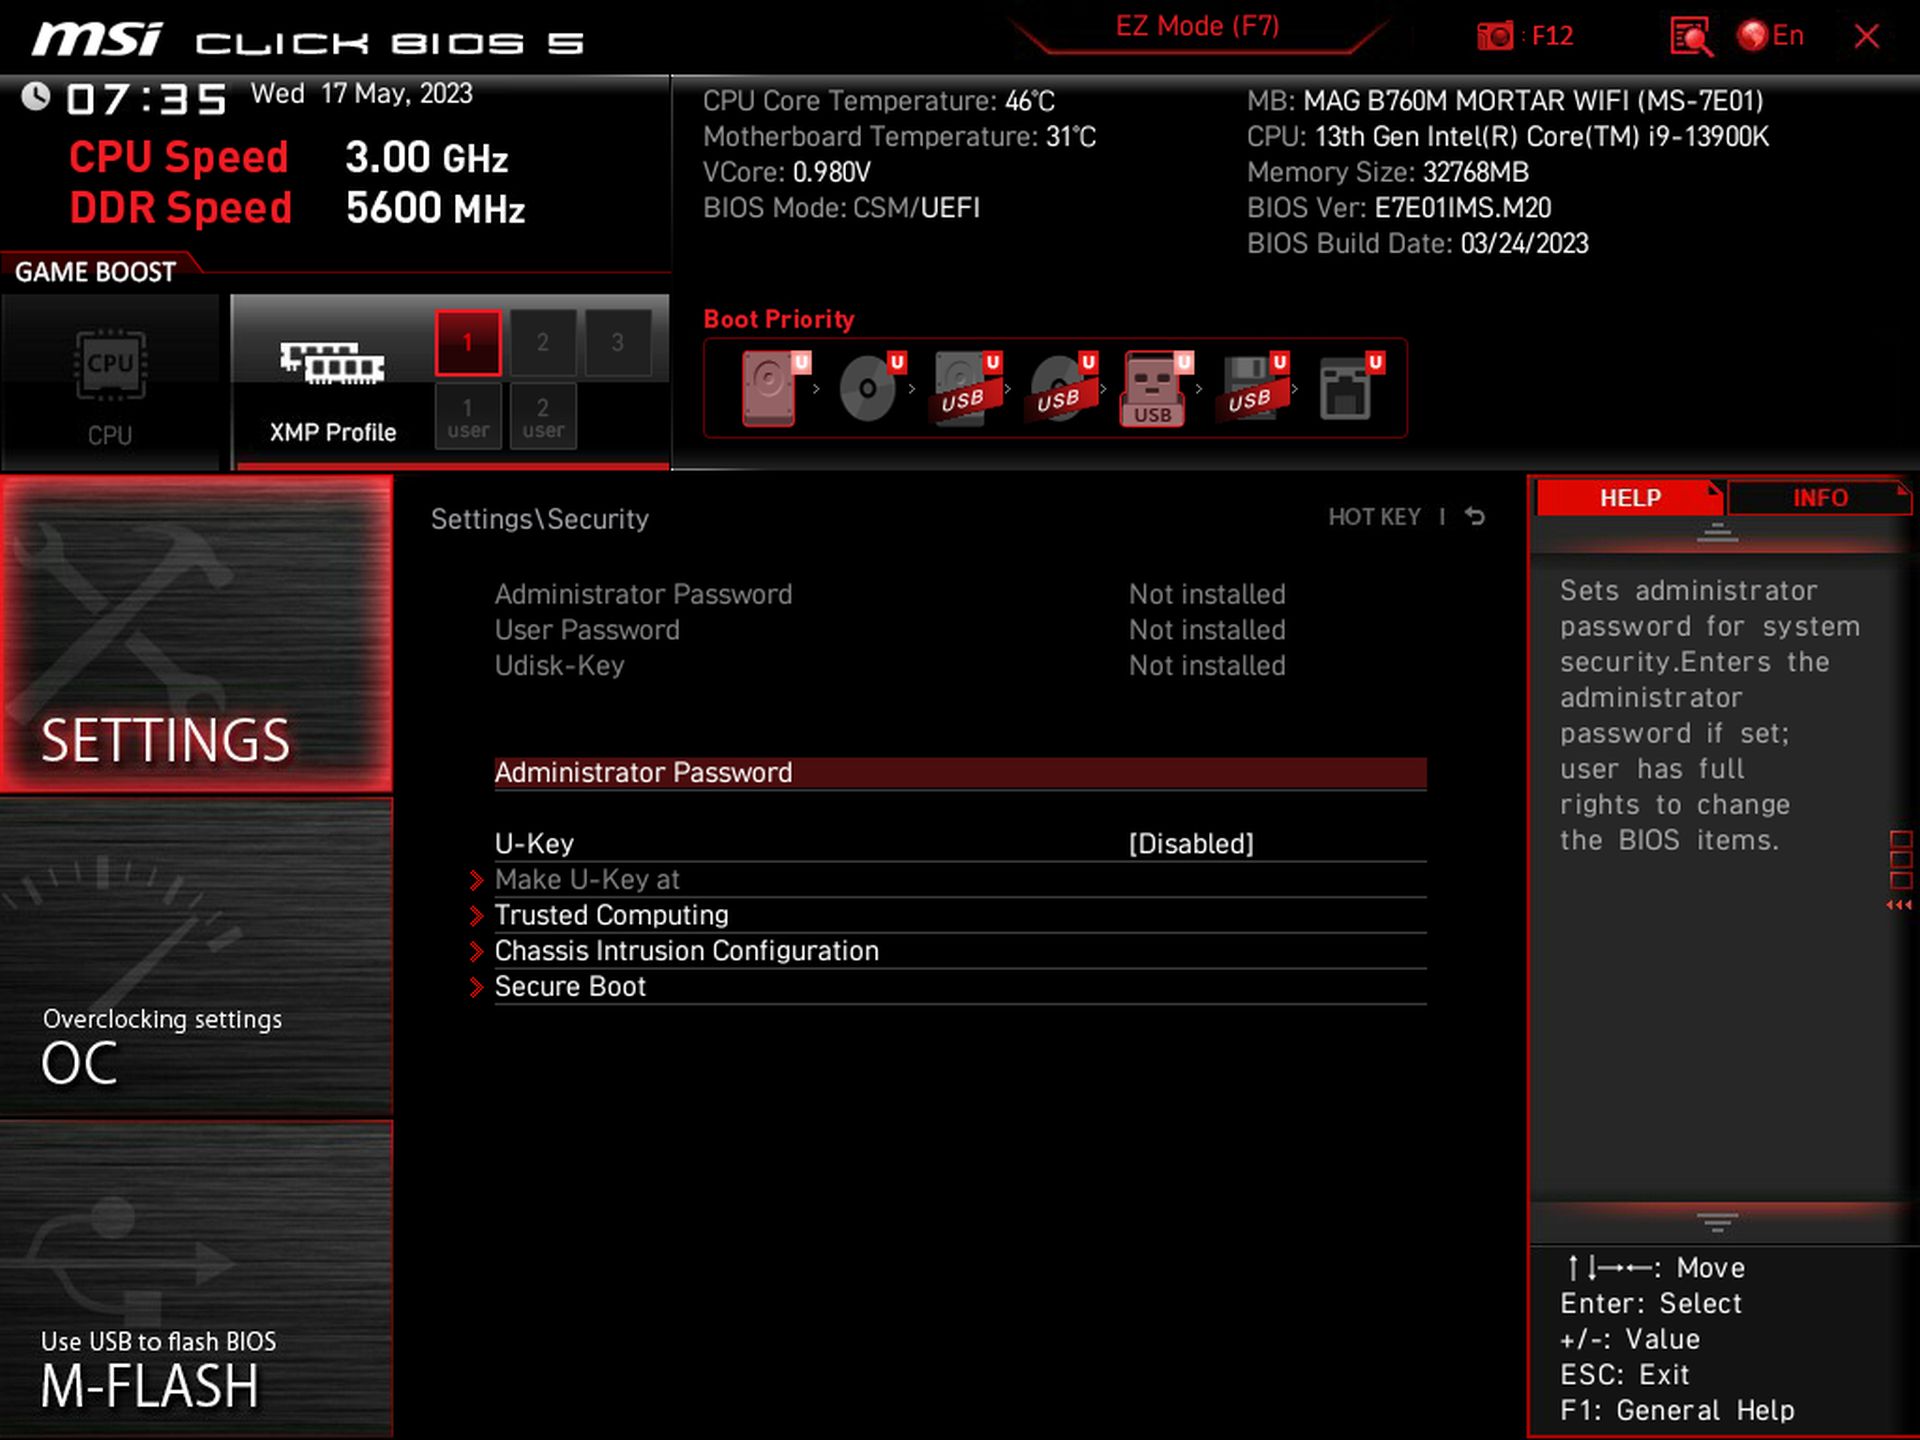
Task: Click the red arrow beside Chassis Intrusion Configuration
Action: coord(477,951)
